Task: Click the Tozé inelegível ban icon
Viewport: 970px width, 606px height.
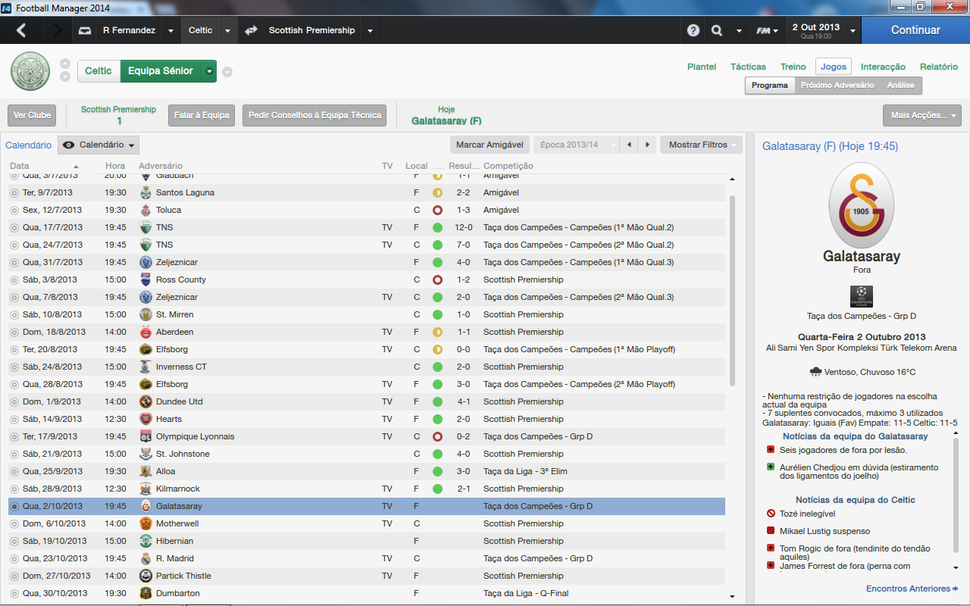Action: click(770, 513)
